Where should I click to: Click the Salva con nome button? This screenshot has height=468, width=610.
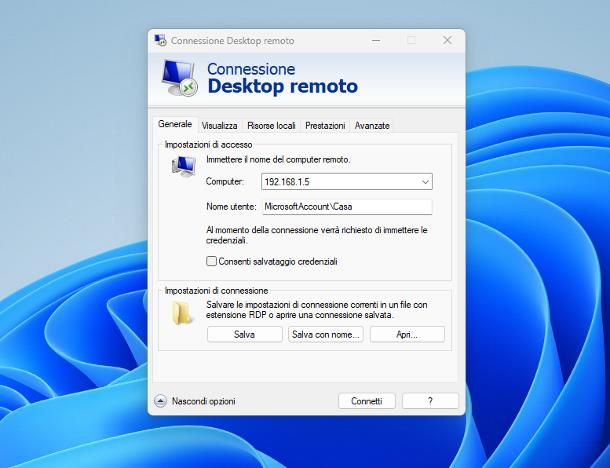(326, 334)
